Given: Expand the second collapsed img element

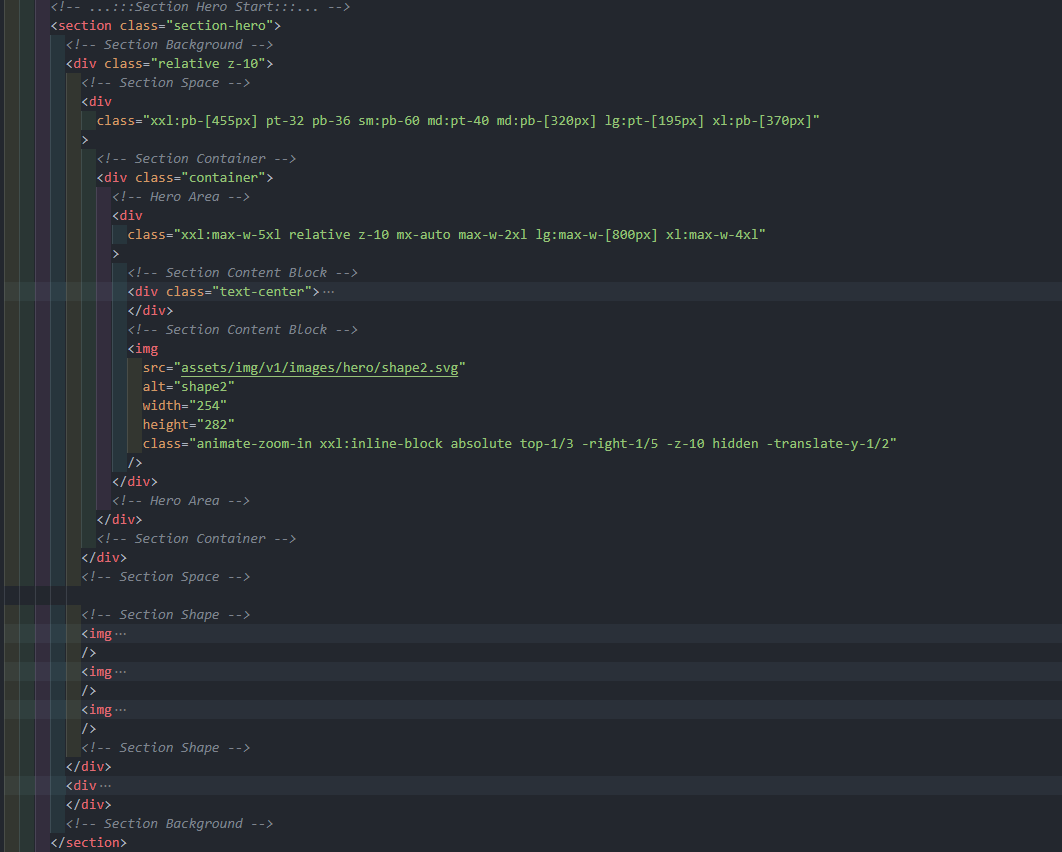Looking at the screenshot, I should click(x=121, y=671).
